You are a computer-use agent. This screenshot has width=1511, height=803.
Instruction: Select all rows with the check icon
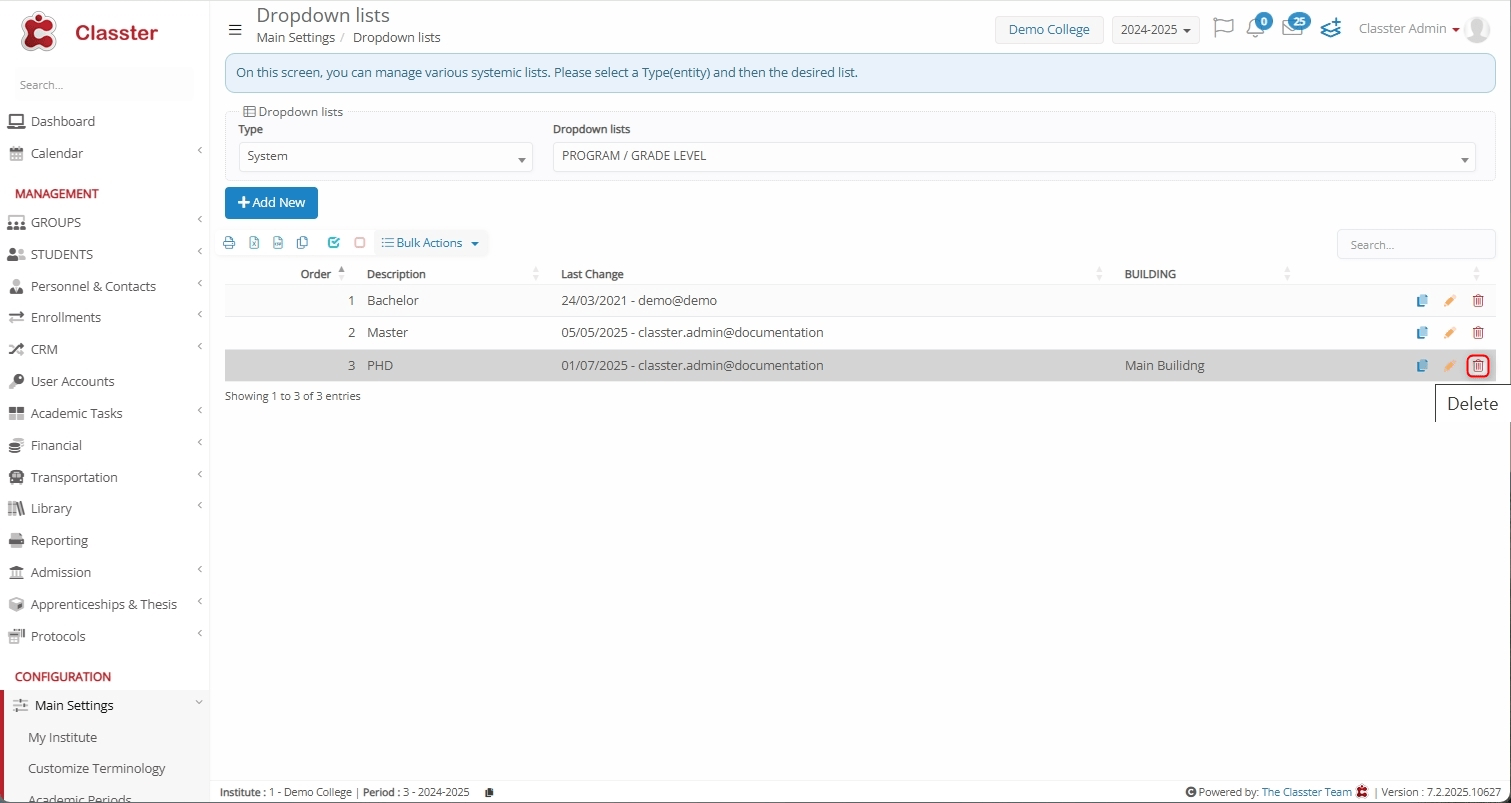tap(334, 243)
